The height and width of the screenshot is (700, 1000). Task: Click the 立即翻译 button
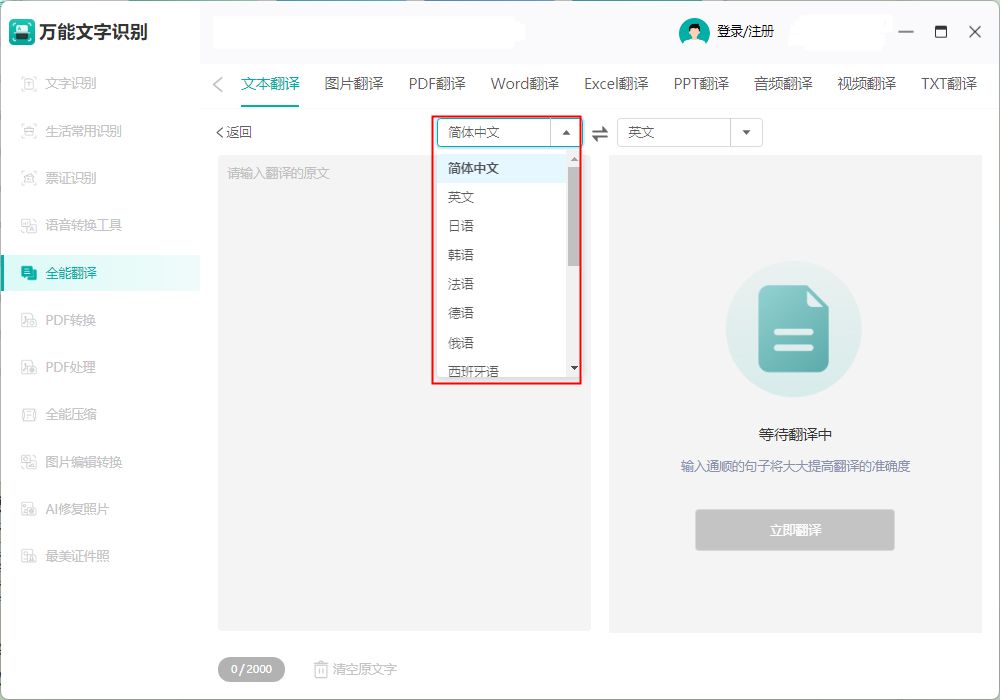[795, 530]
